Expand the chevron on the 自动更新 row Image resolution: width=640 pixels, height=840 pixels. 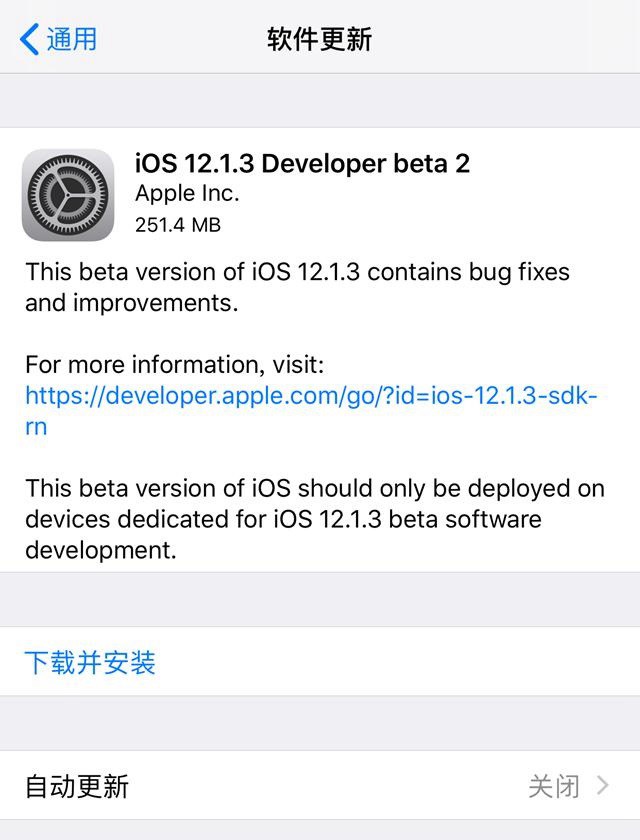602,786
